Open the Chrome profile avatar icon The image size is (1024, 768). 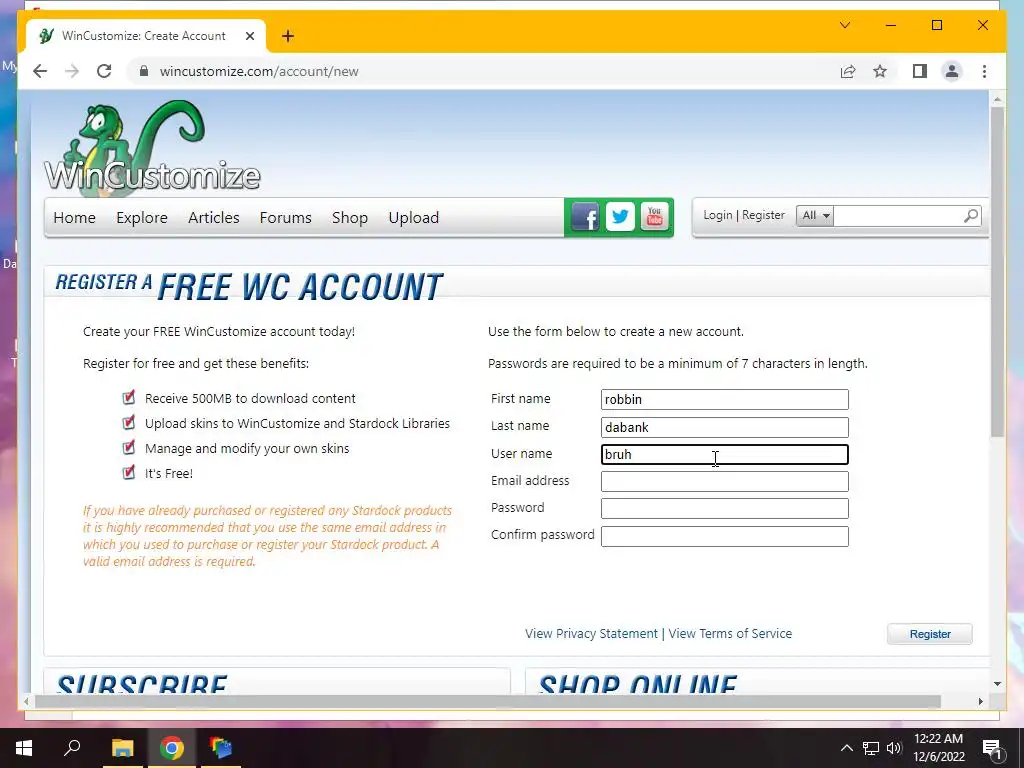point(952,71)
